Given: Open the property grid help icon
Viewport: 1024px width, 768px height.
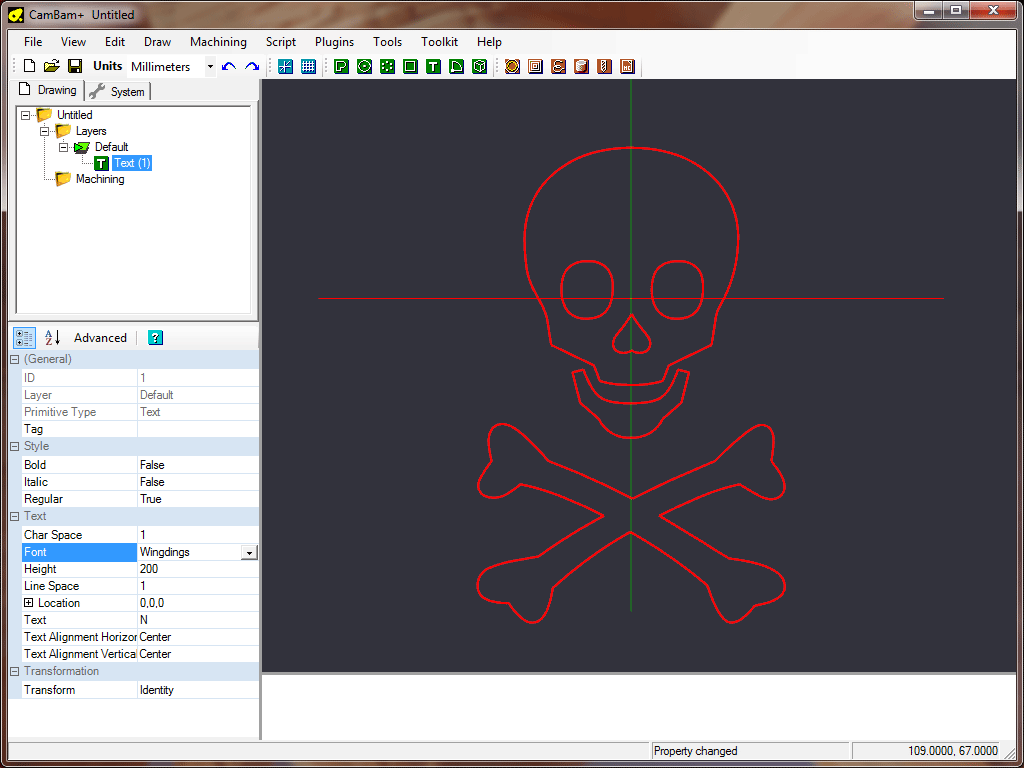Looking at the screenshot, I should click(155, 338).
